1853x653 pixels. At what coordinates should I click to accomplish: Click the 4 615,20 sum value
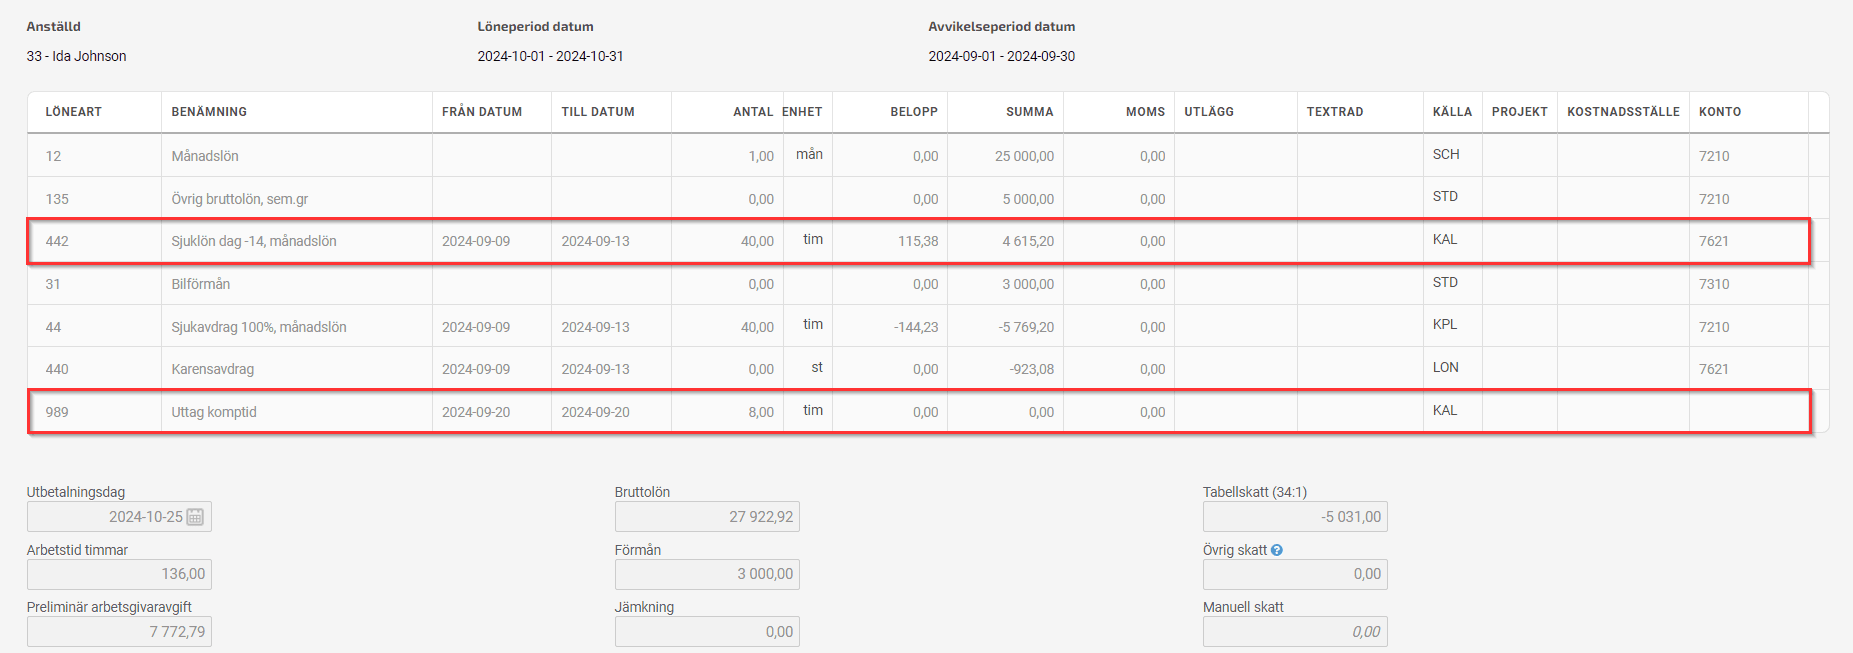[x=1028, y=241]
